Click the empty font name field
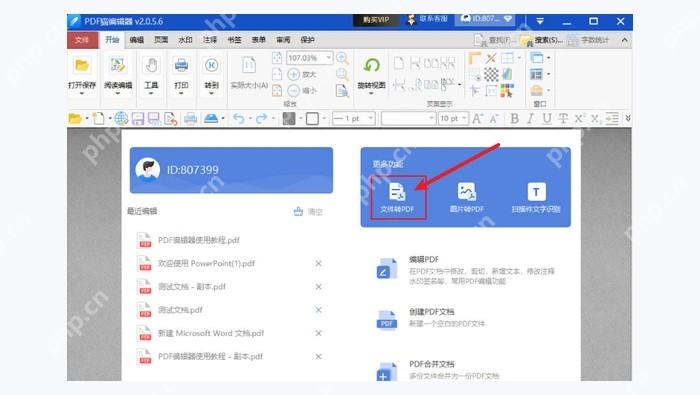 click(x=408, y=118)
